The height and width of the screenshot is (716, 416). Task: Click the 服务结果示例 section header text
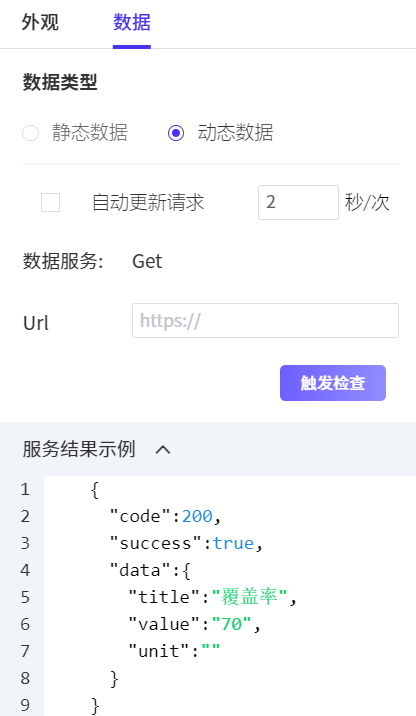pos(79,449)
